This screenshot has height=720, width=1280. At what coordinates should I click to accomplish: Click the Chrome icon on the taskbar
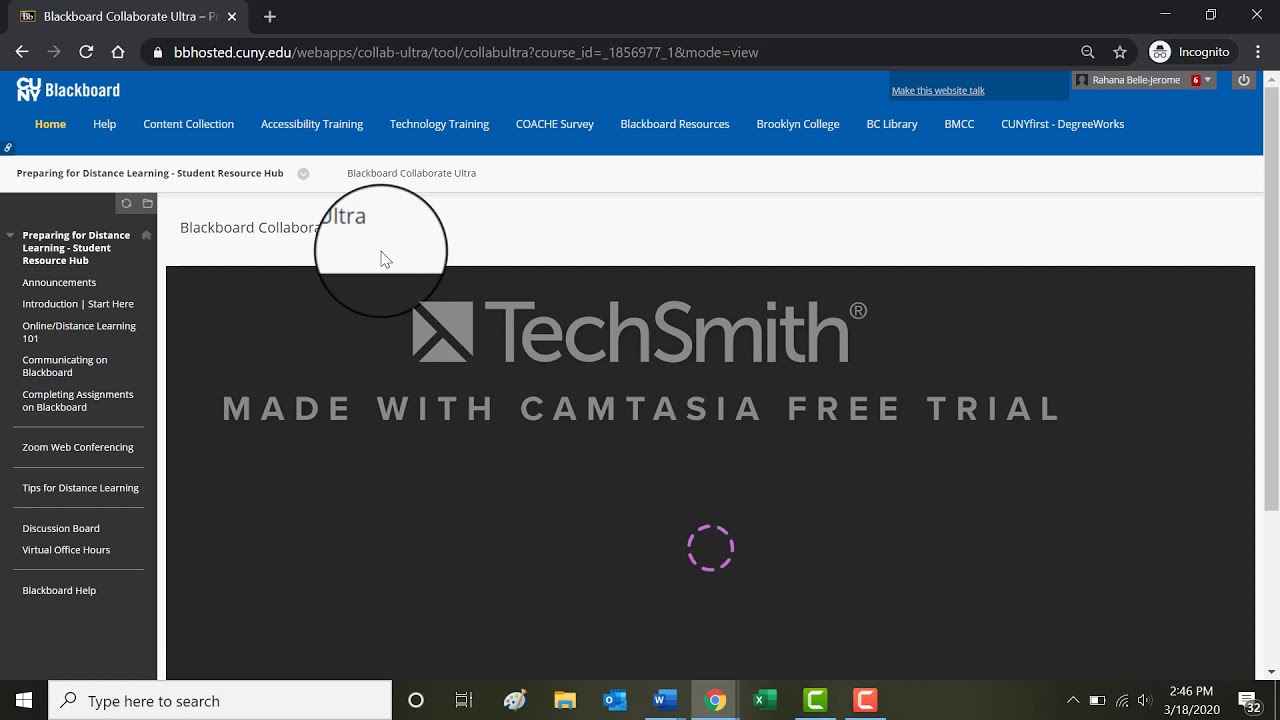(715, 700)
